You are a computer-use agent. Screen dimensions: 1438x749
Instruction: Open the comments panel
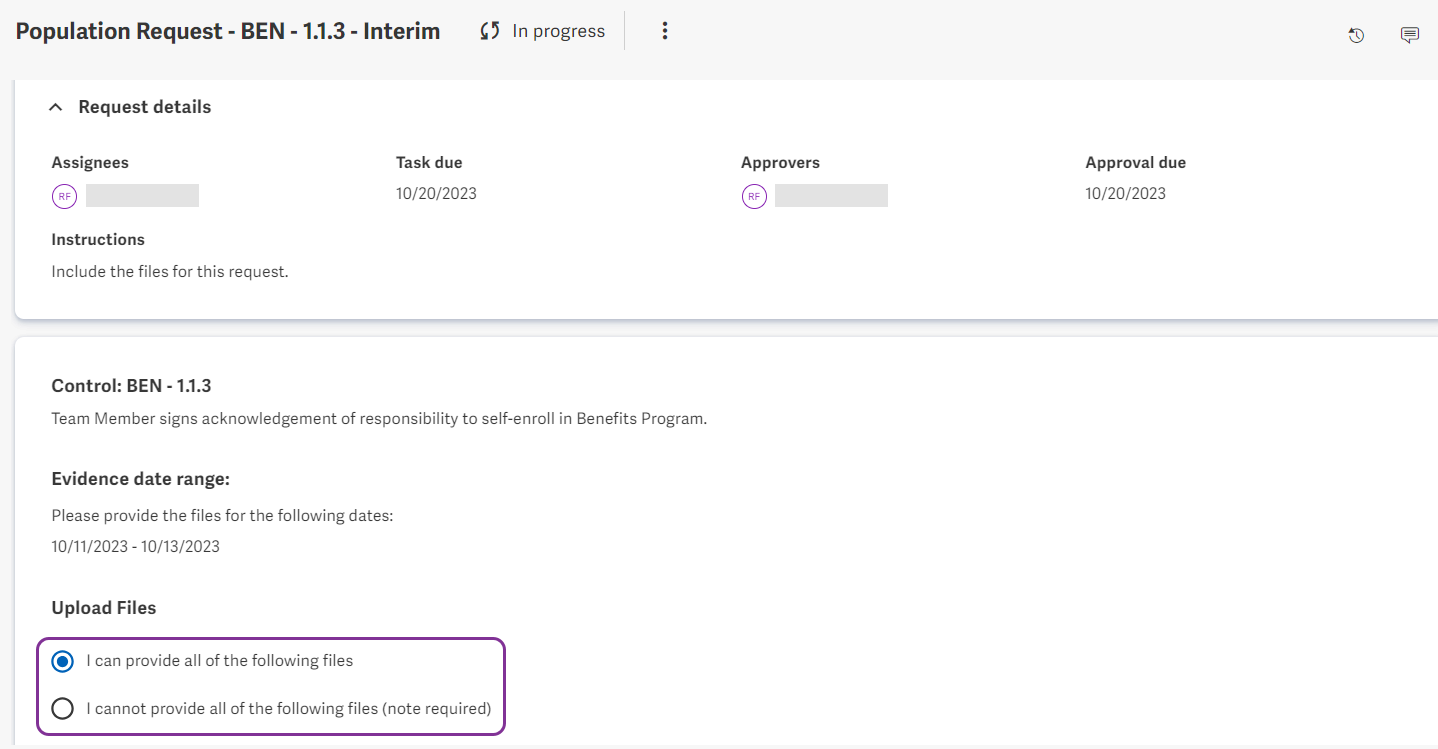tap(1410, 35)
